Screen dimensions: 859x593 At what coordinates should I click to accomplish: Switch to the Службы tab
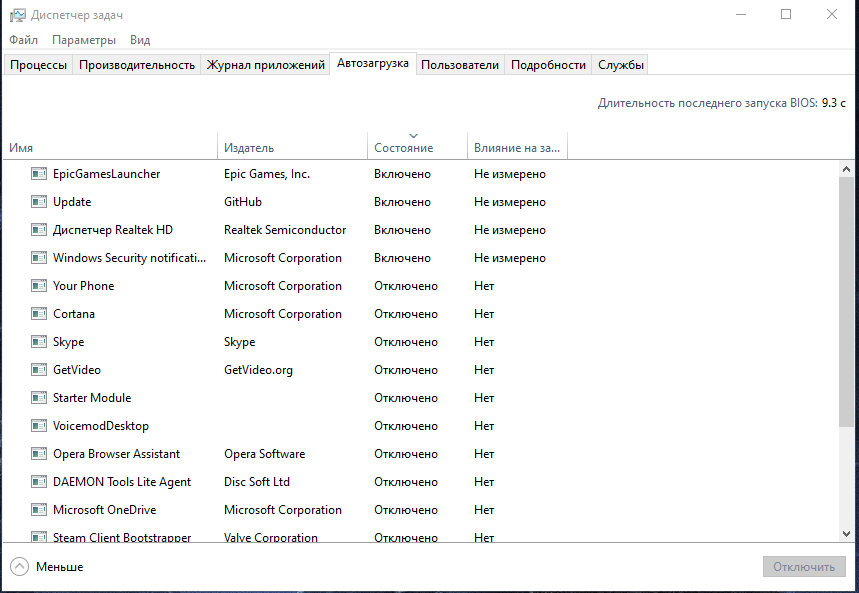(x=621, y=65)
